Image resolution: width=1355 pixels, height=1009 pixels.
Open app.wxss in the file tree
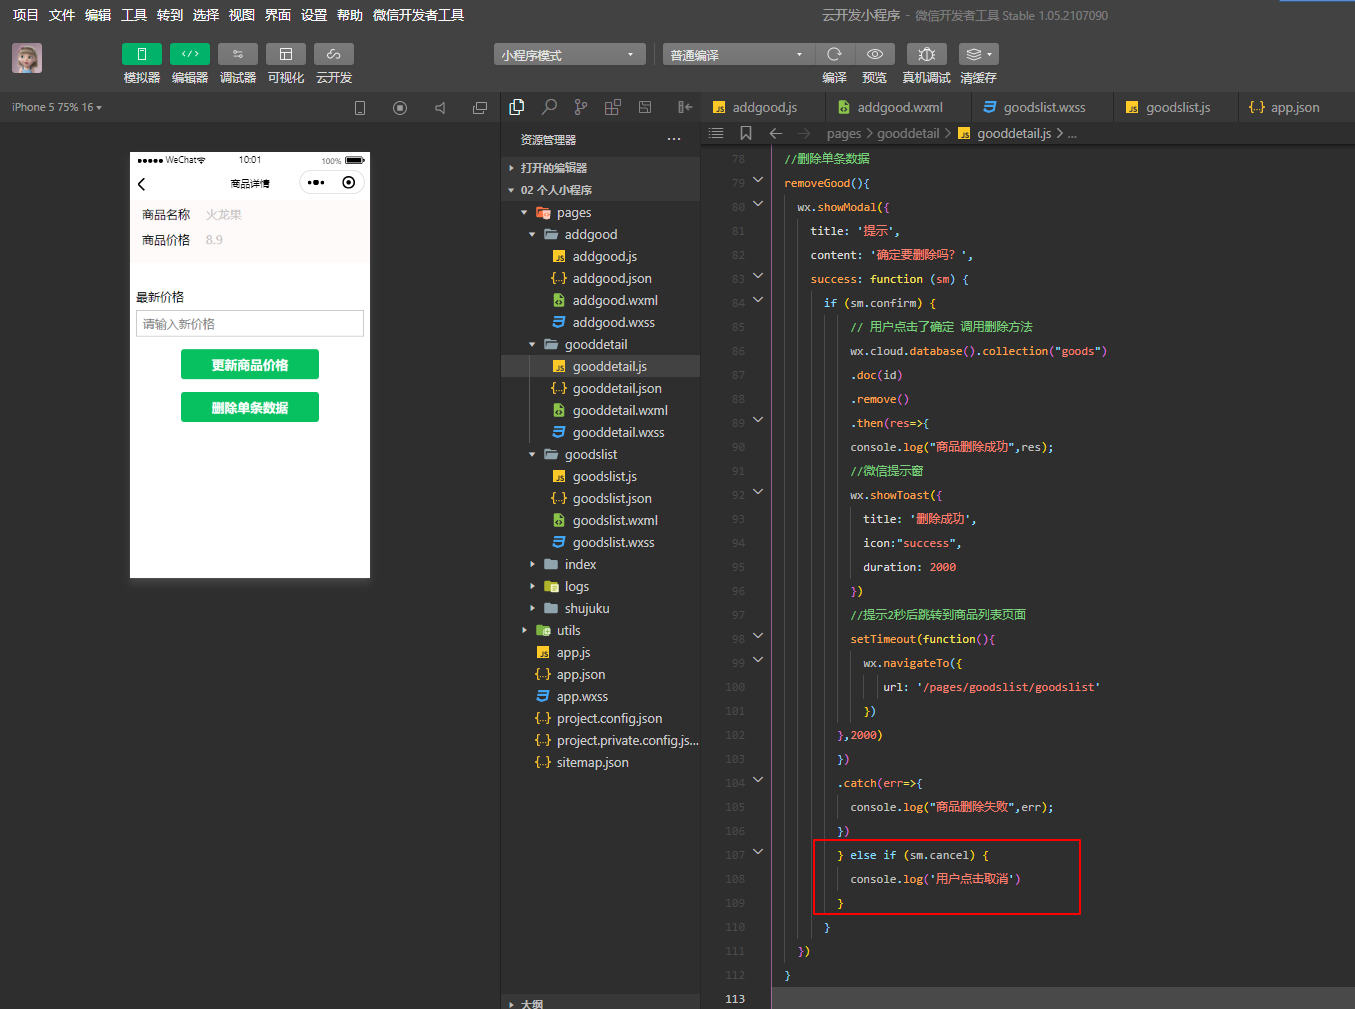[x=600, y=696]
